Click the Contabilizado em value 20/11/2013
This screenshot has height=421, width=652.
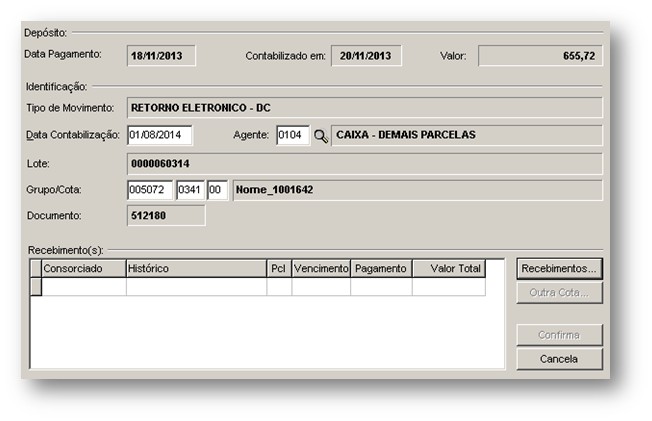[366, 56]
